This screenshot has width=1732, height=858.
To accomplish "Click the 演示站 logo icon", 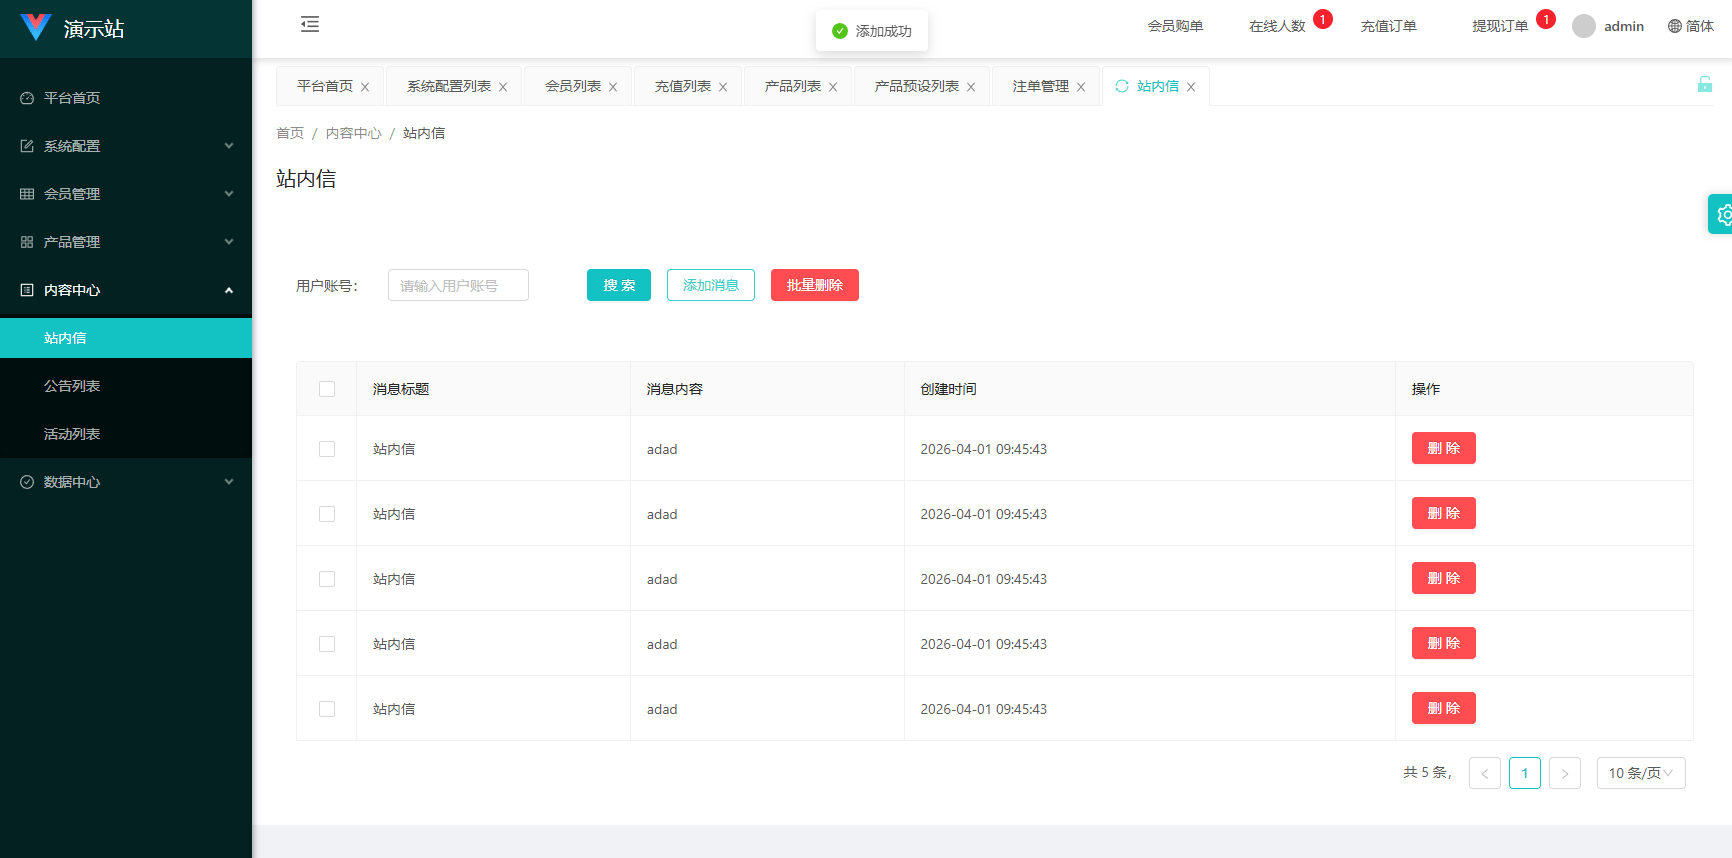I will [x=36, y=28].
